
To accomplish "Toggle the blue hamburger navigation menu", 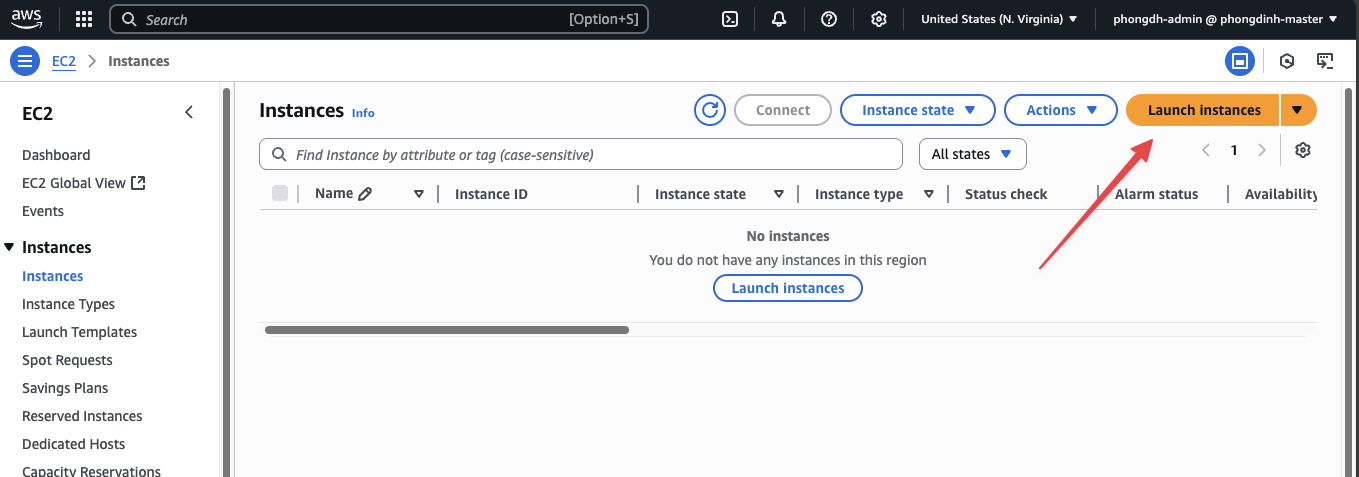I will click(25, 61).
